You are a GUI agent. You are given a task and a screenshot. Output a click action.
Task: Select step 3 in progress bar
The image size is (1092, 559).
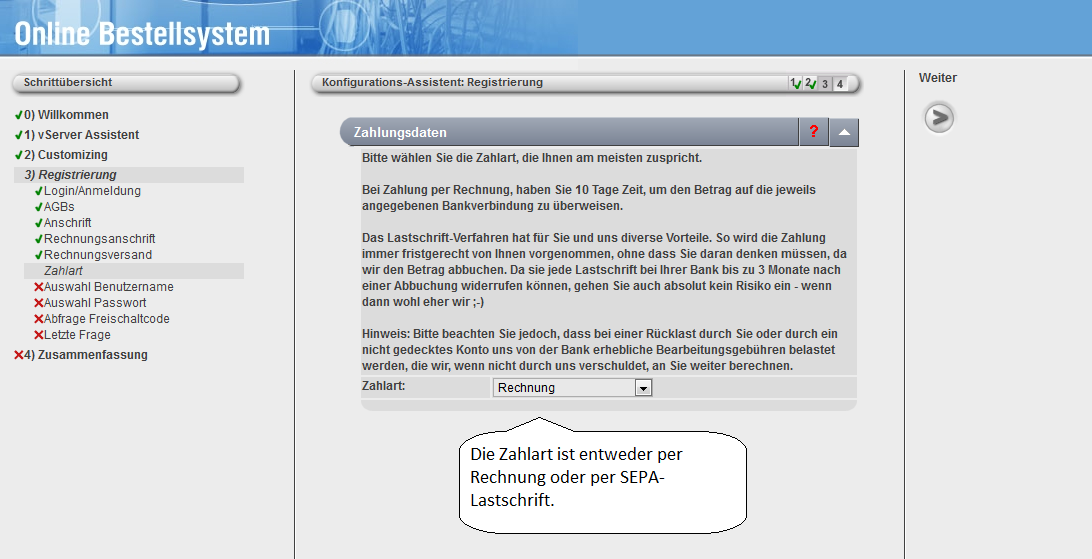(825, 83)
